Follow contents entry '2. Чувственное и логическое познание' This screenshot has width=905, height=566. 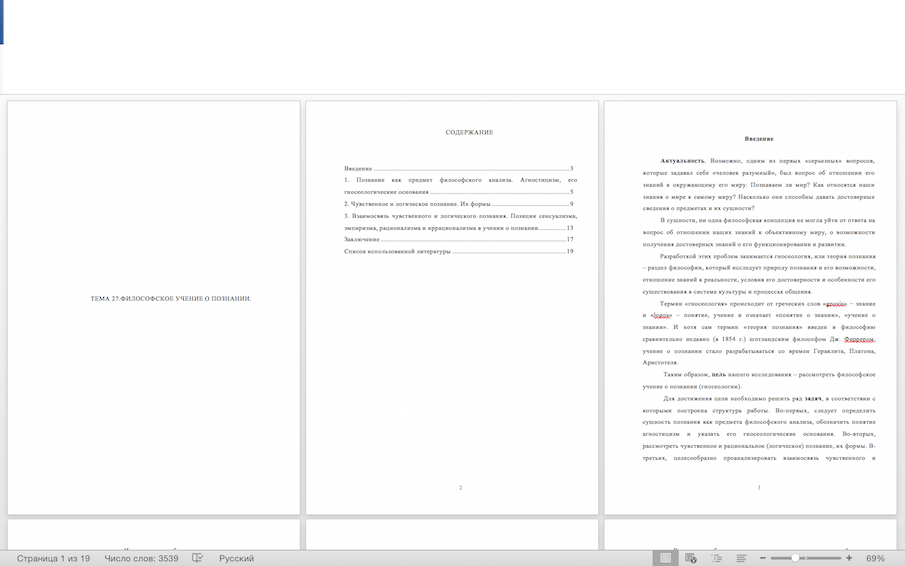pyautogui.click(x=458, y=204)
